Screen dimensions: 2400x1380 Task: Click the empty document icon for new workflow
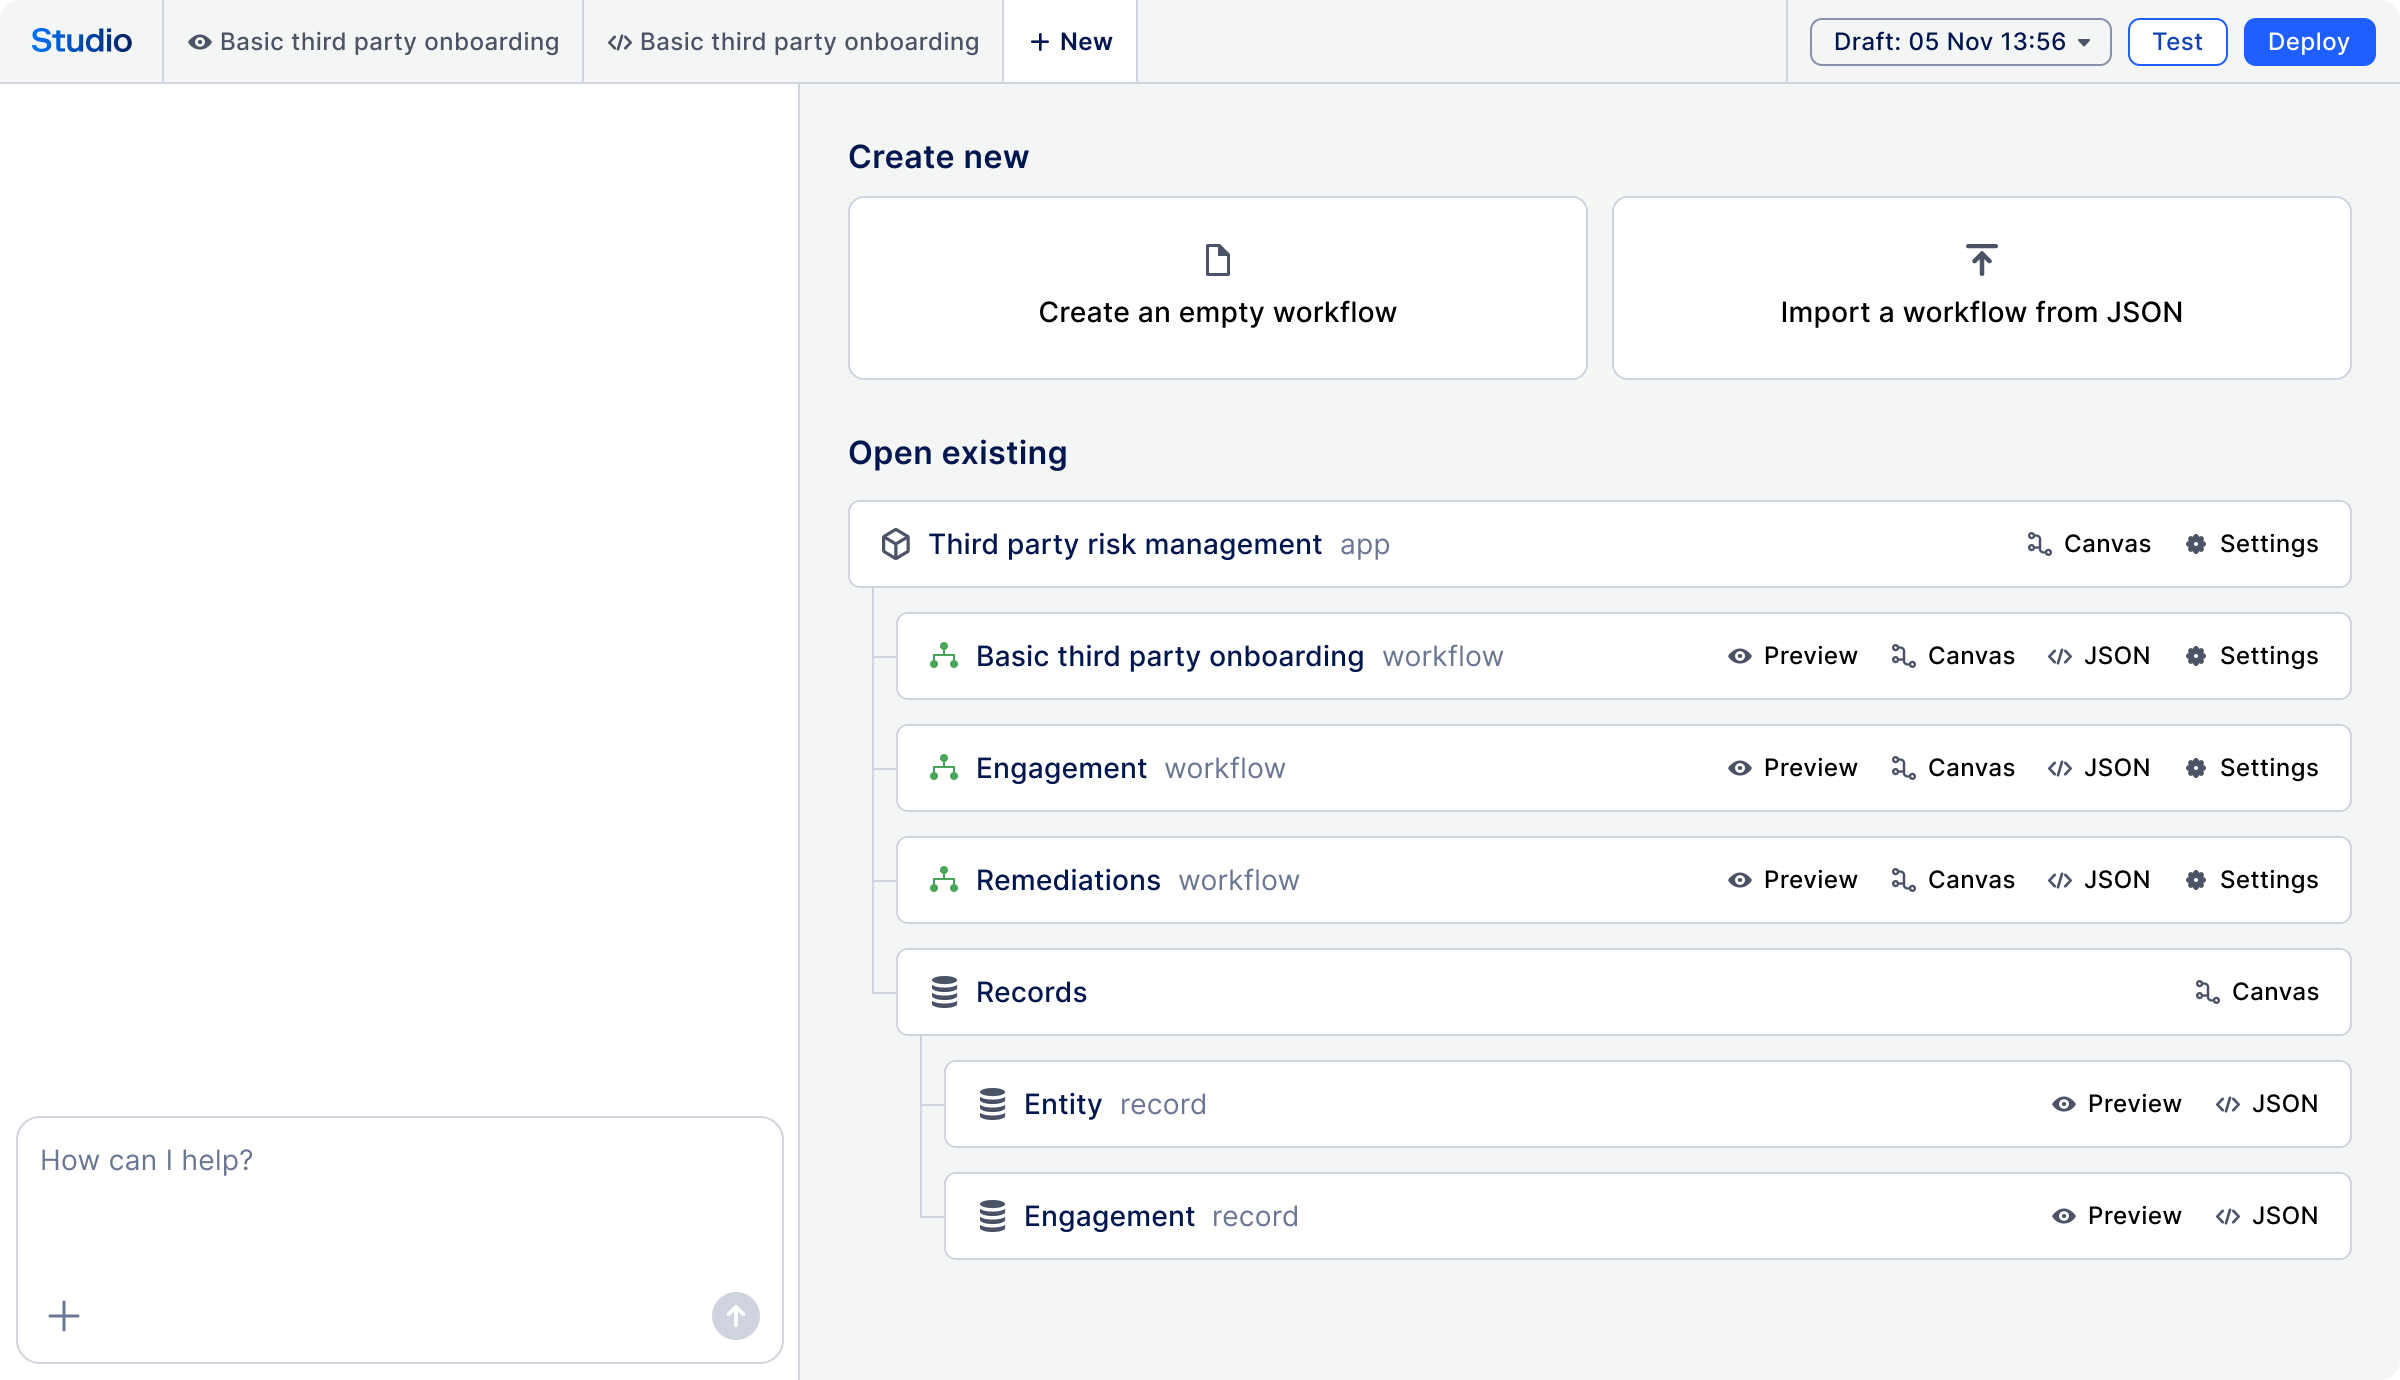pos(1217,260)
